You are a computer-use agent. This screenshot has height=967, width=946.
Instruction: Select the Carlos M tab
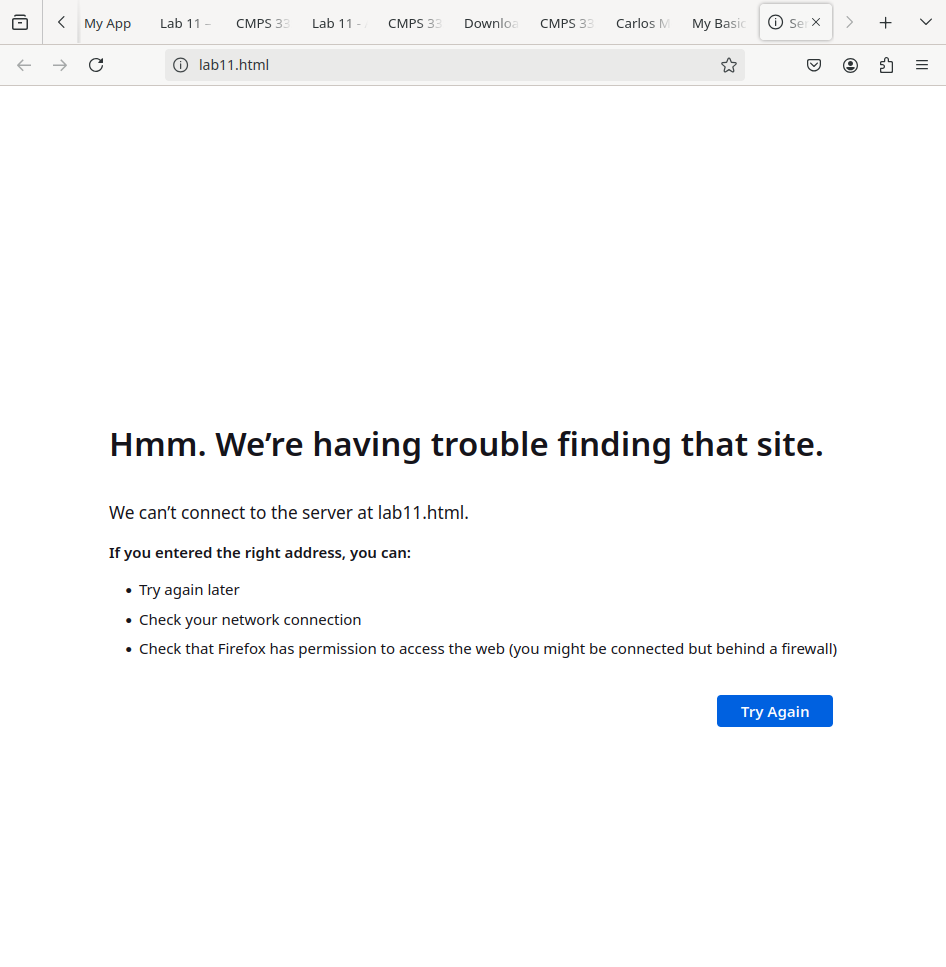pyautogui.click(x=642, y=23)
